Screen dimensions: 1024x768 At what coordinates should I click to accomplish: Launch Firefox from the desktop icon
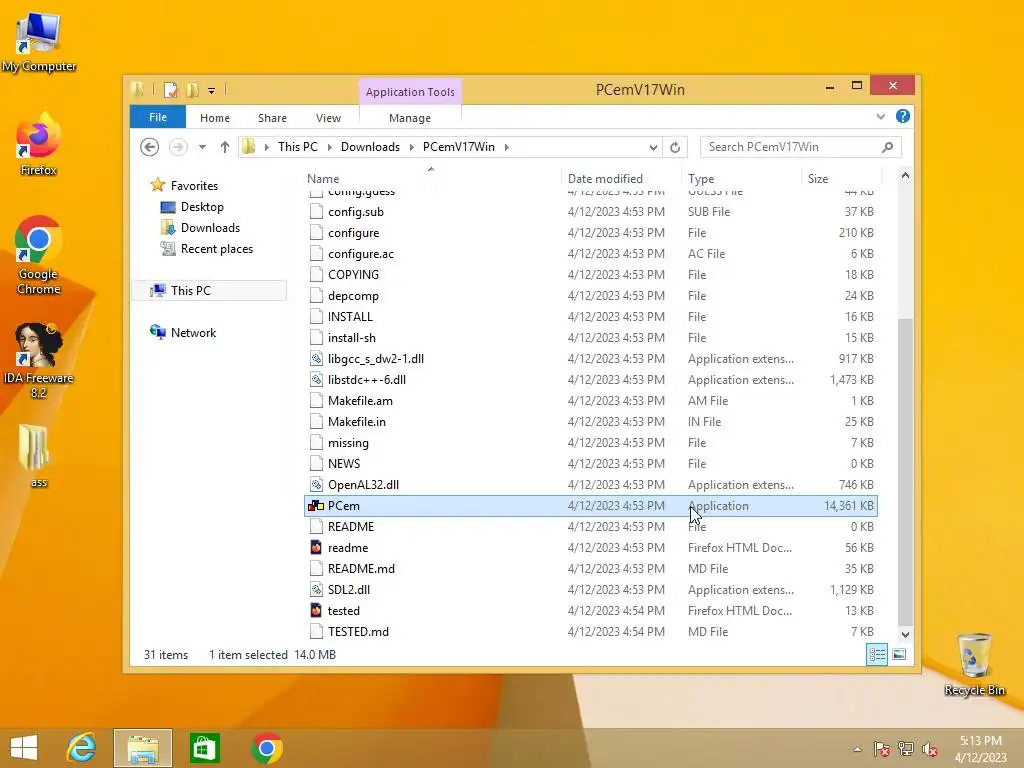pos(39,145)
